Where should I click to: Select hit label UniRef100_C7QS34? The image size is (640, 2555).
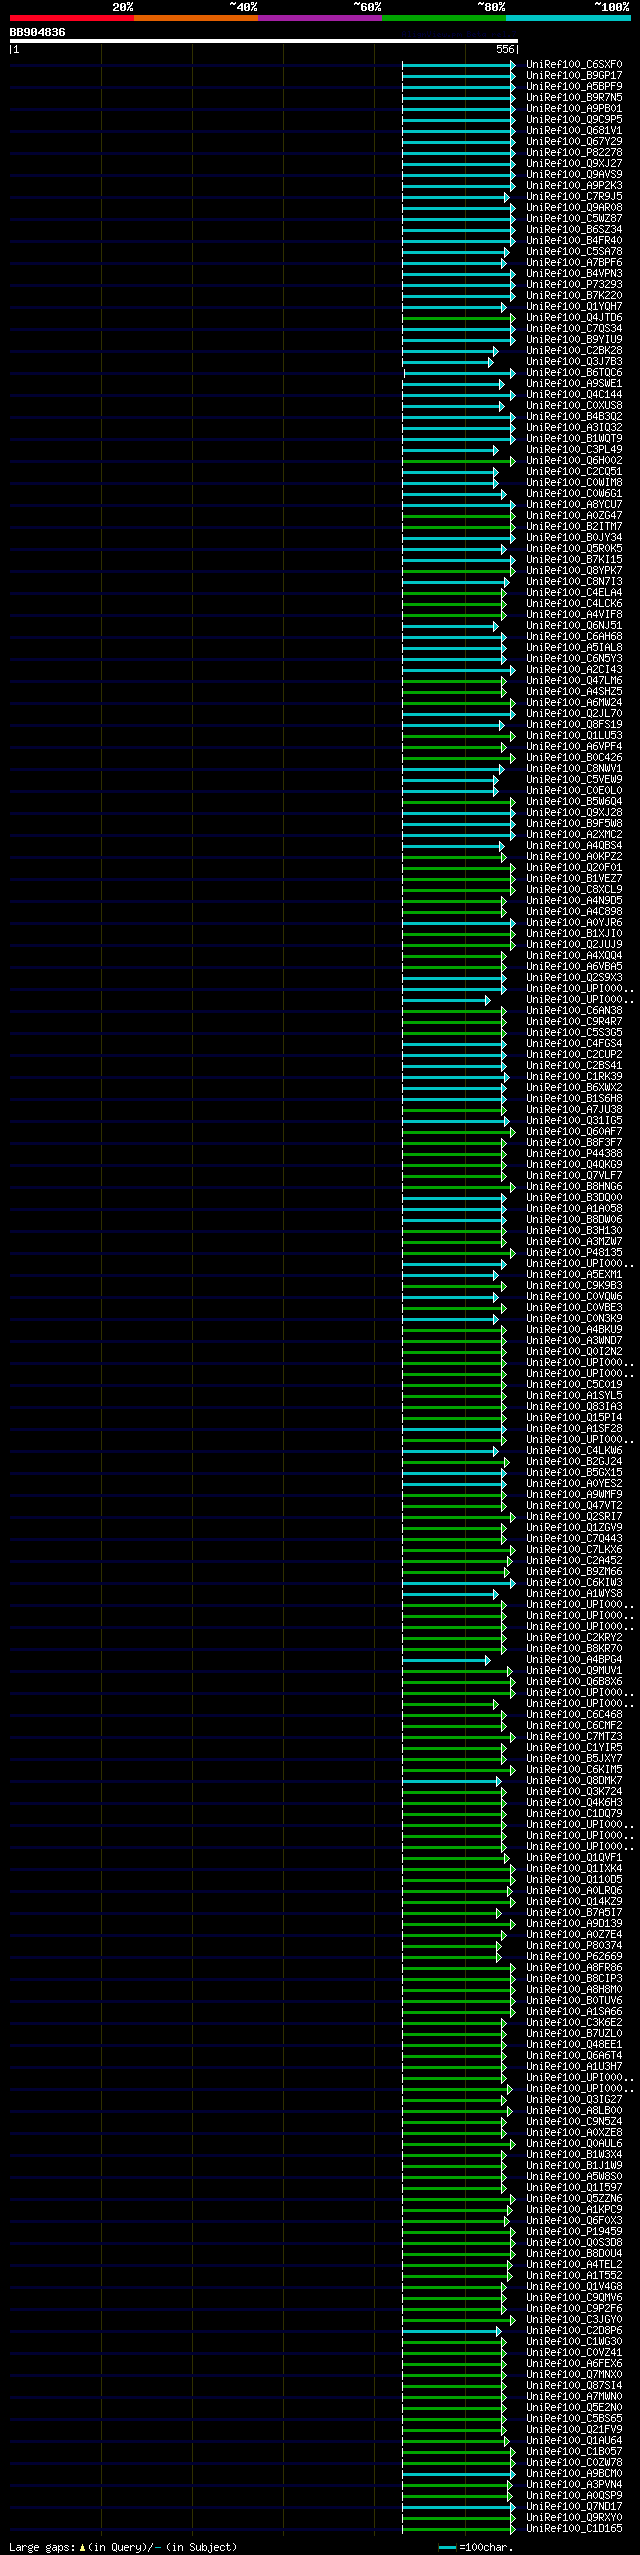coord(574,329)
